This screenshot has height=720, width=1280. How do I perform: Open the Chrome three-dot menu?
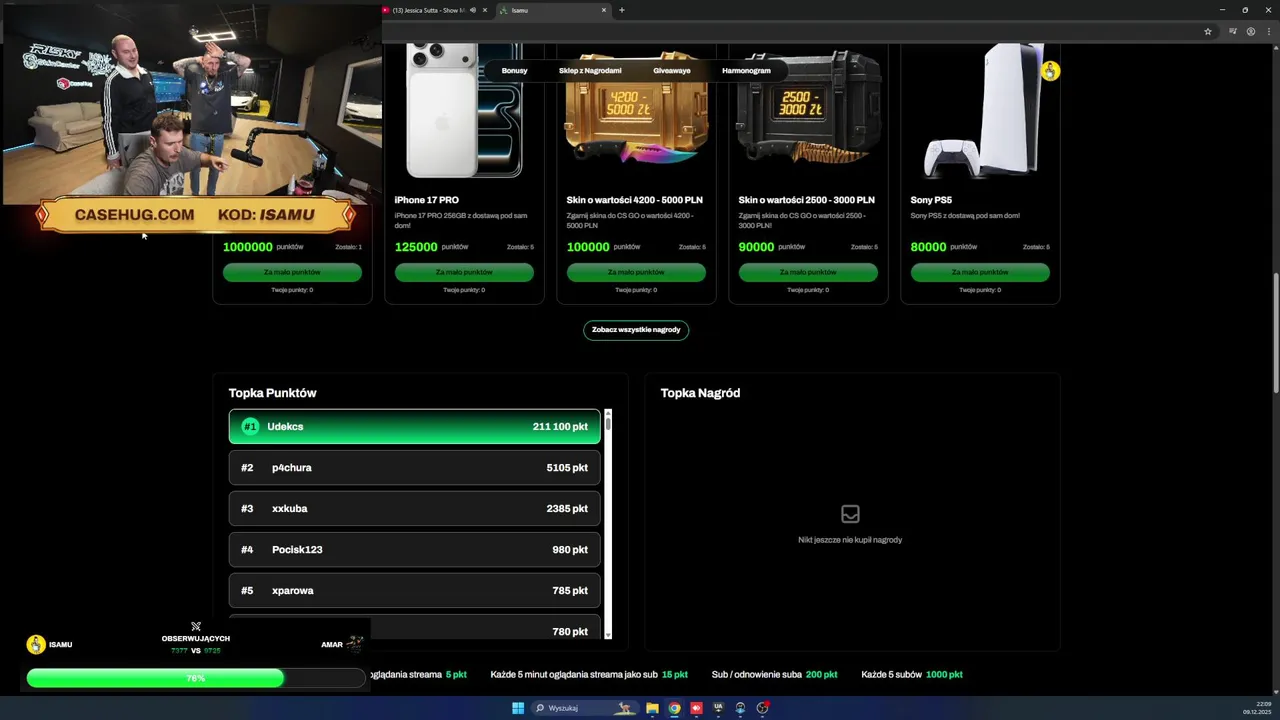tap(1267, 31)
